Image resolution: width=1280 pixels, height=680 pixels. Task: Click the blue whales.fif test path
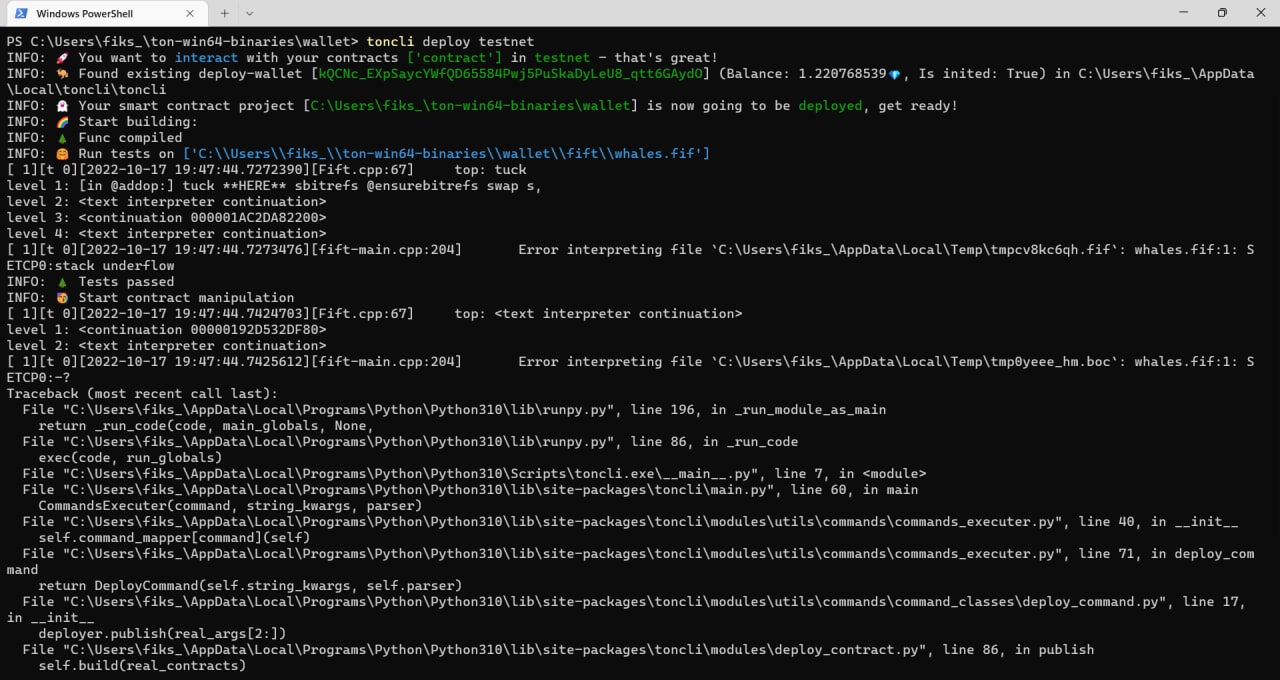[446, 154]
